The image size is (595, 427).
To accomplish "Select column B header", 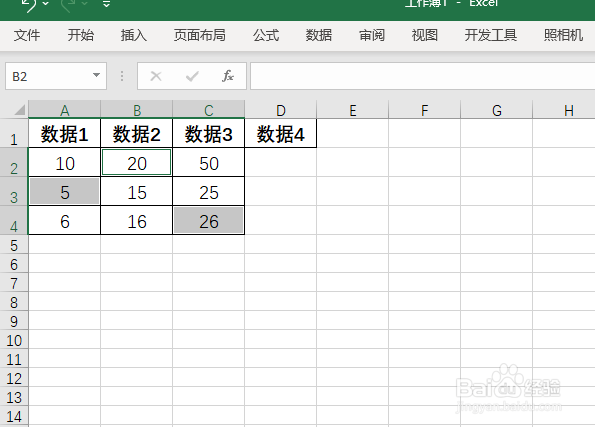I will click(x=137, y=110).
